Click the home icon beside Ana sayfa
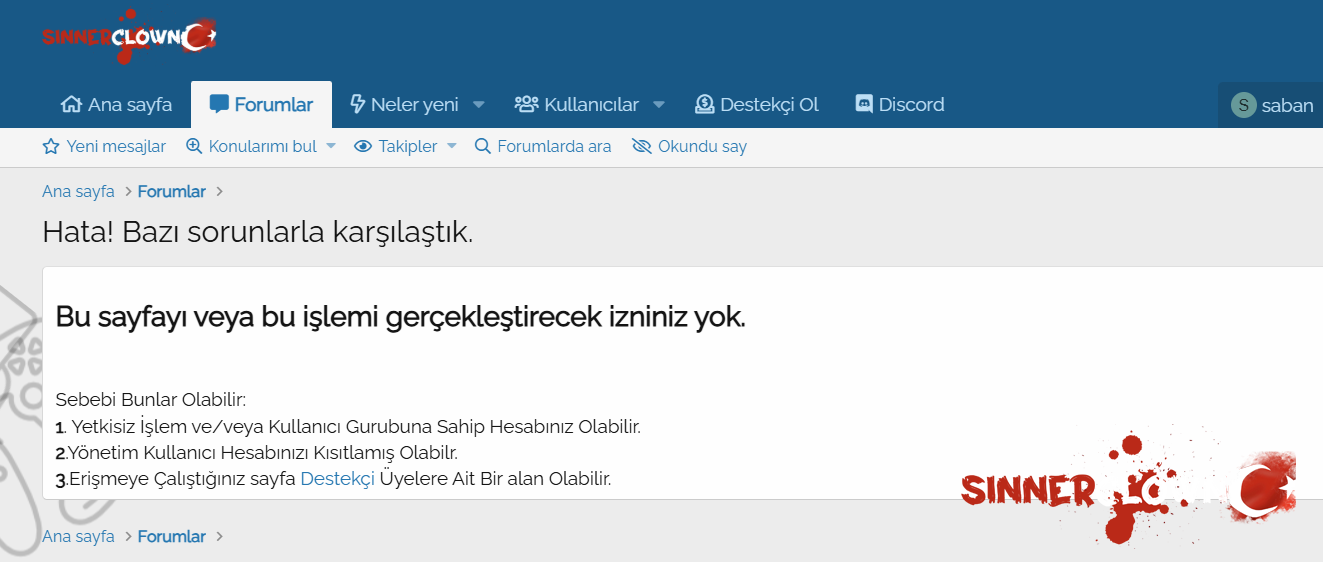 [x=71, y=105]
